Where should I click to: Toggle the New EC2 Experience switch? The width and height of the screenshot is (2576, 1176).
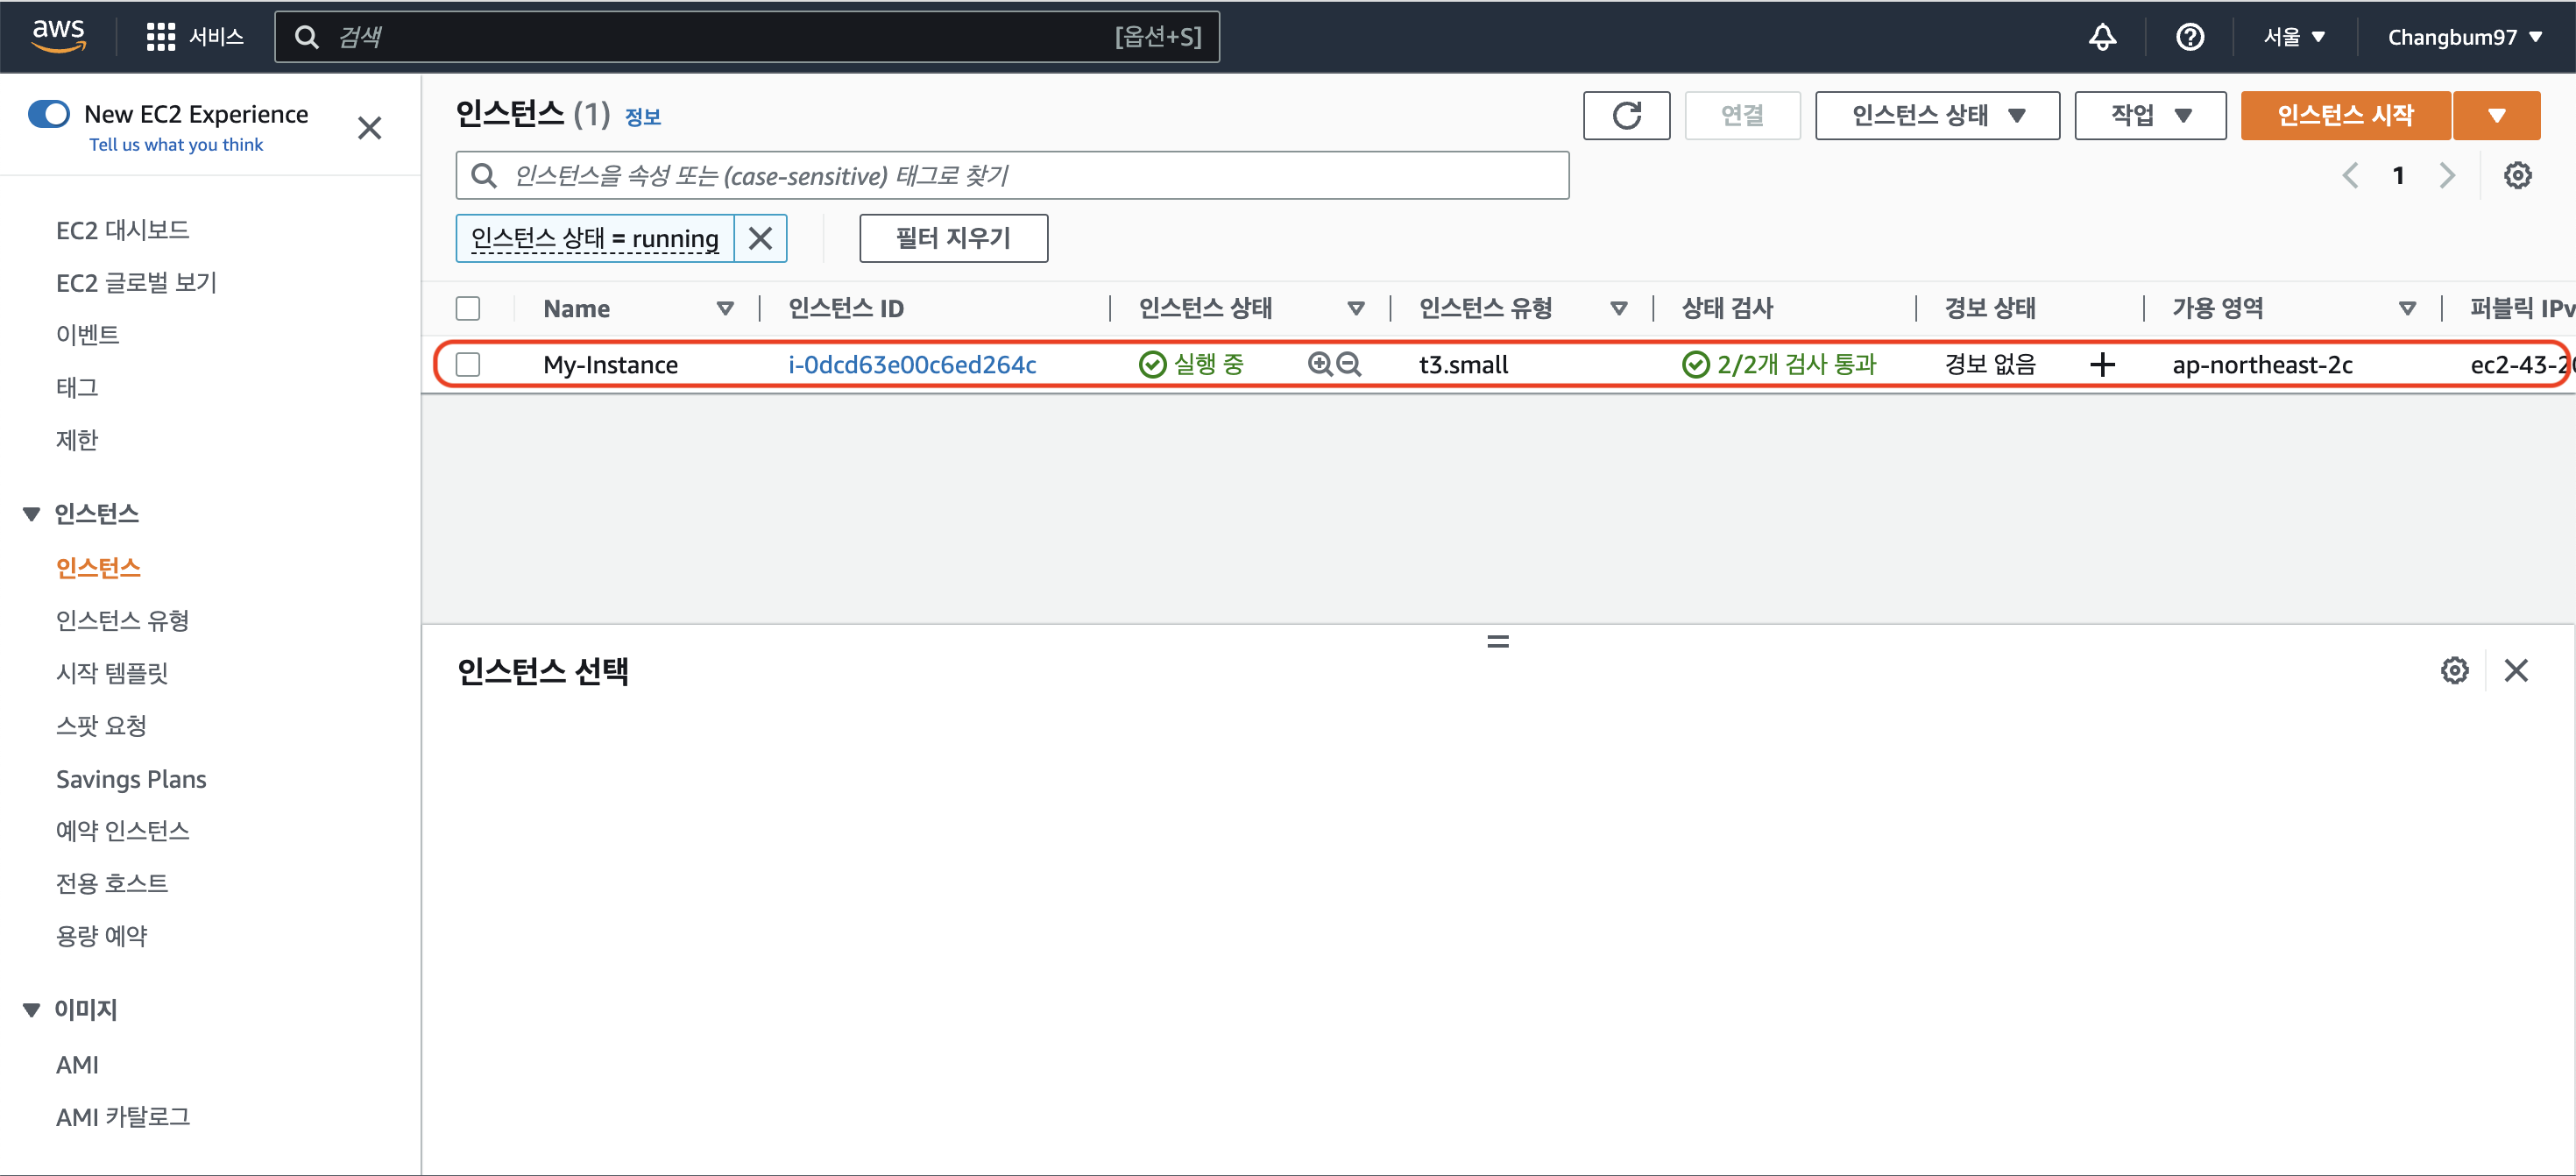coord(49,114)
